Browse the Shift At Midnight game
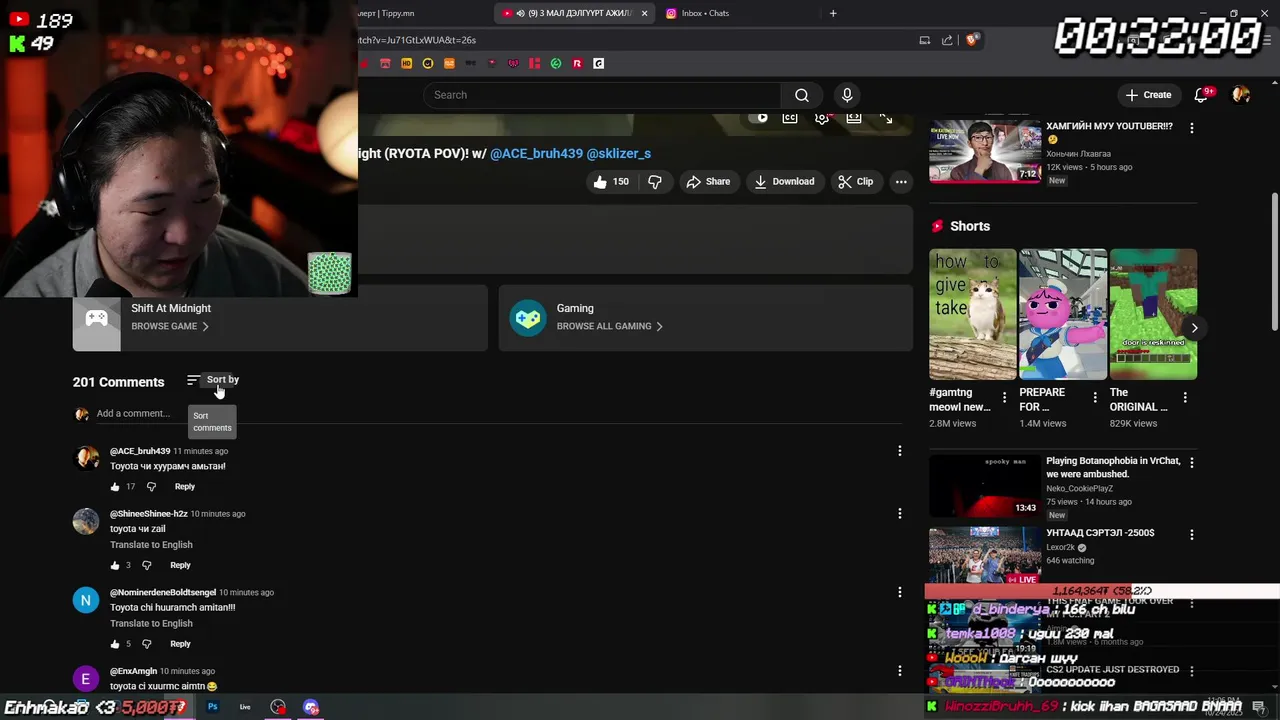This screenshot has height=720, width=1280. [x=170, y=327]
